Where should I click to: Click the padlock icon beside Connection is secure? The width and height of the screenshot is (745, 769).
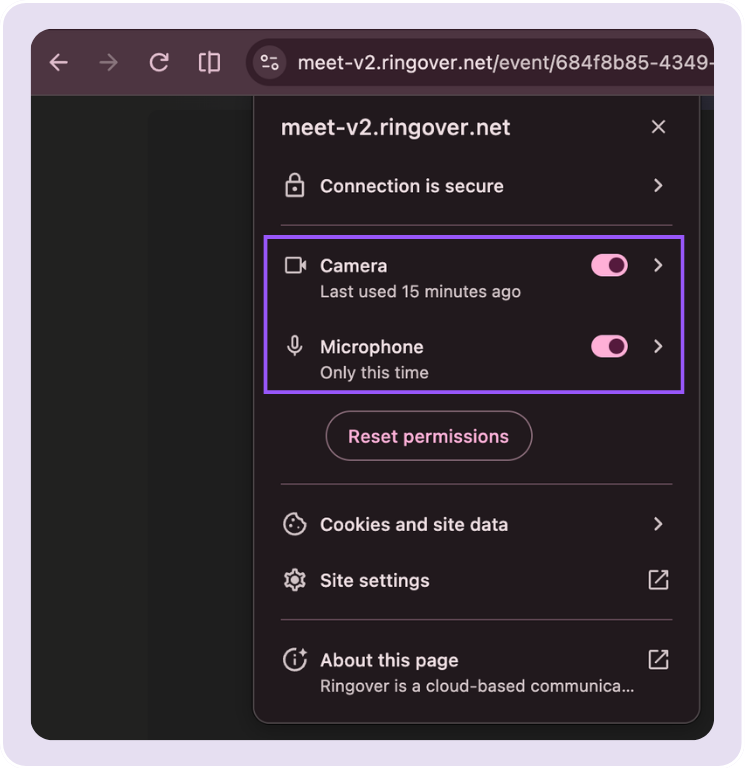coord(295,185)
